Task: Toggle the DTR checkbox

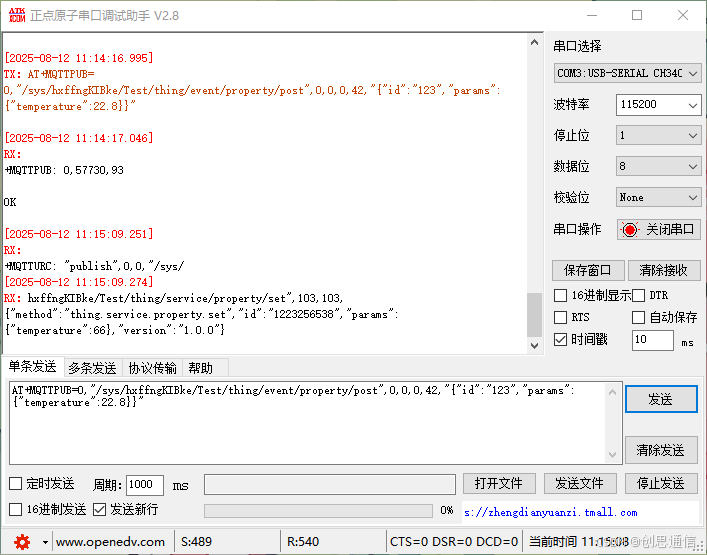Action: tap(638, 296)
